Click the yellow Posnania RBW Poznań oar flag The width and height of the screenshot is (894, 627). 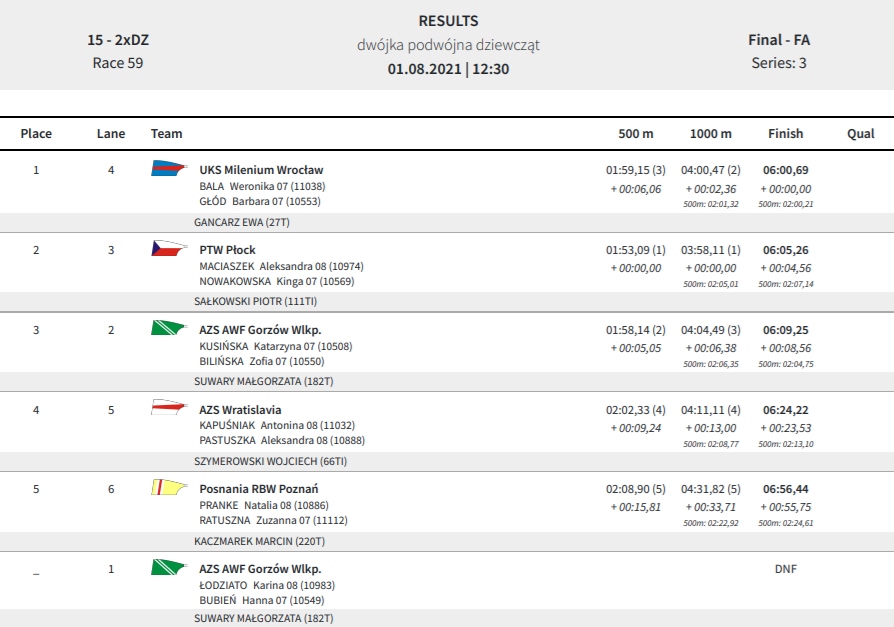coord(169,487)
